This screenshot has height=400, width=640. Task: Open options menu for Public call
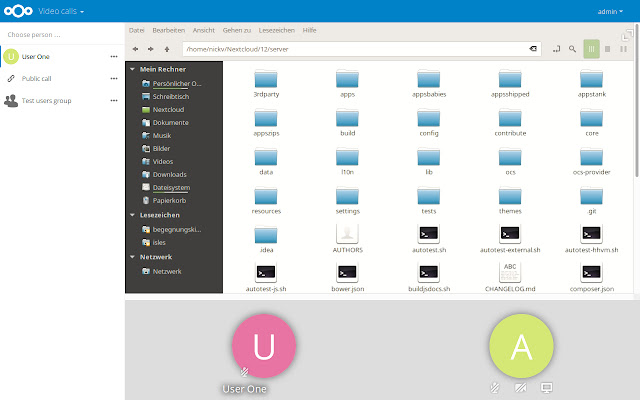coord(113,78)
